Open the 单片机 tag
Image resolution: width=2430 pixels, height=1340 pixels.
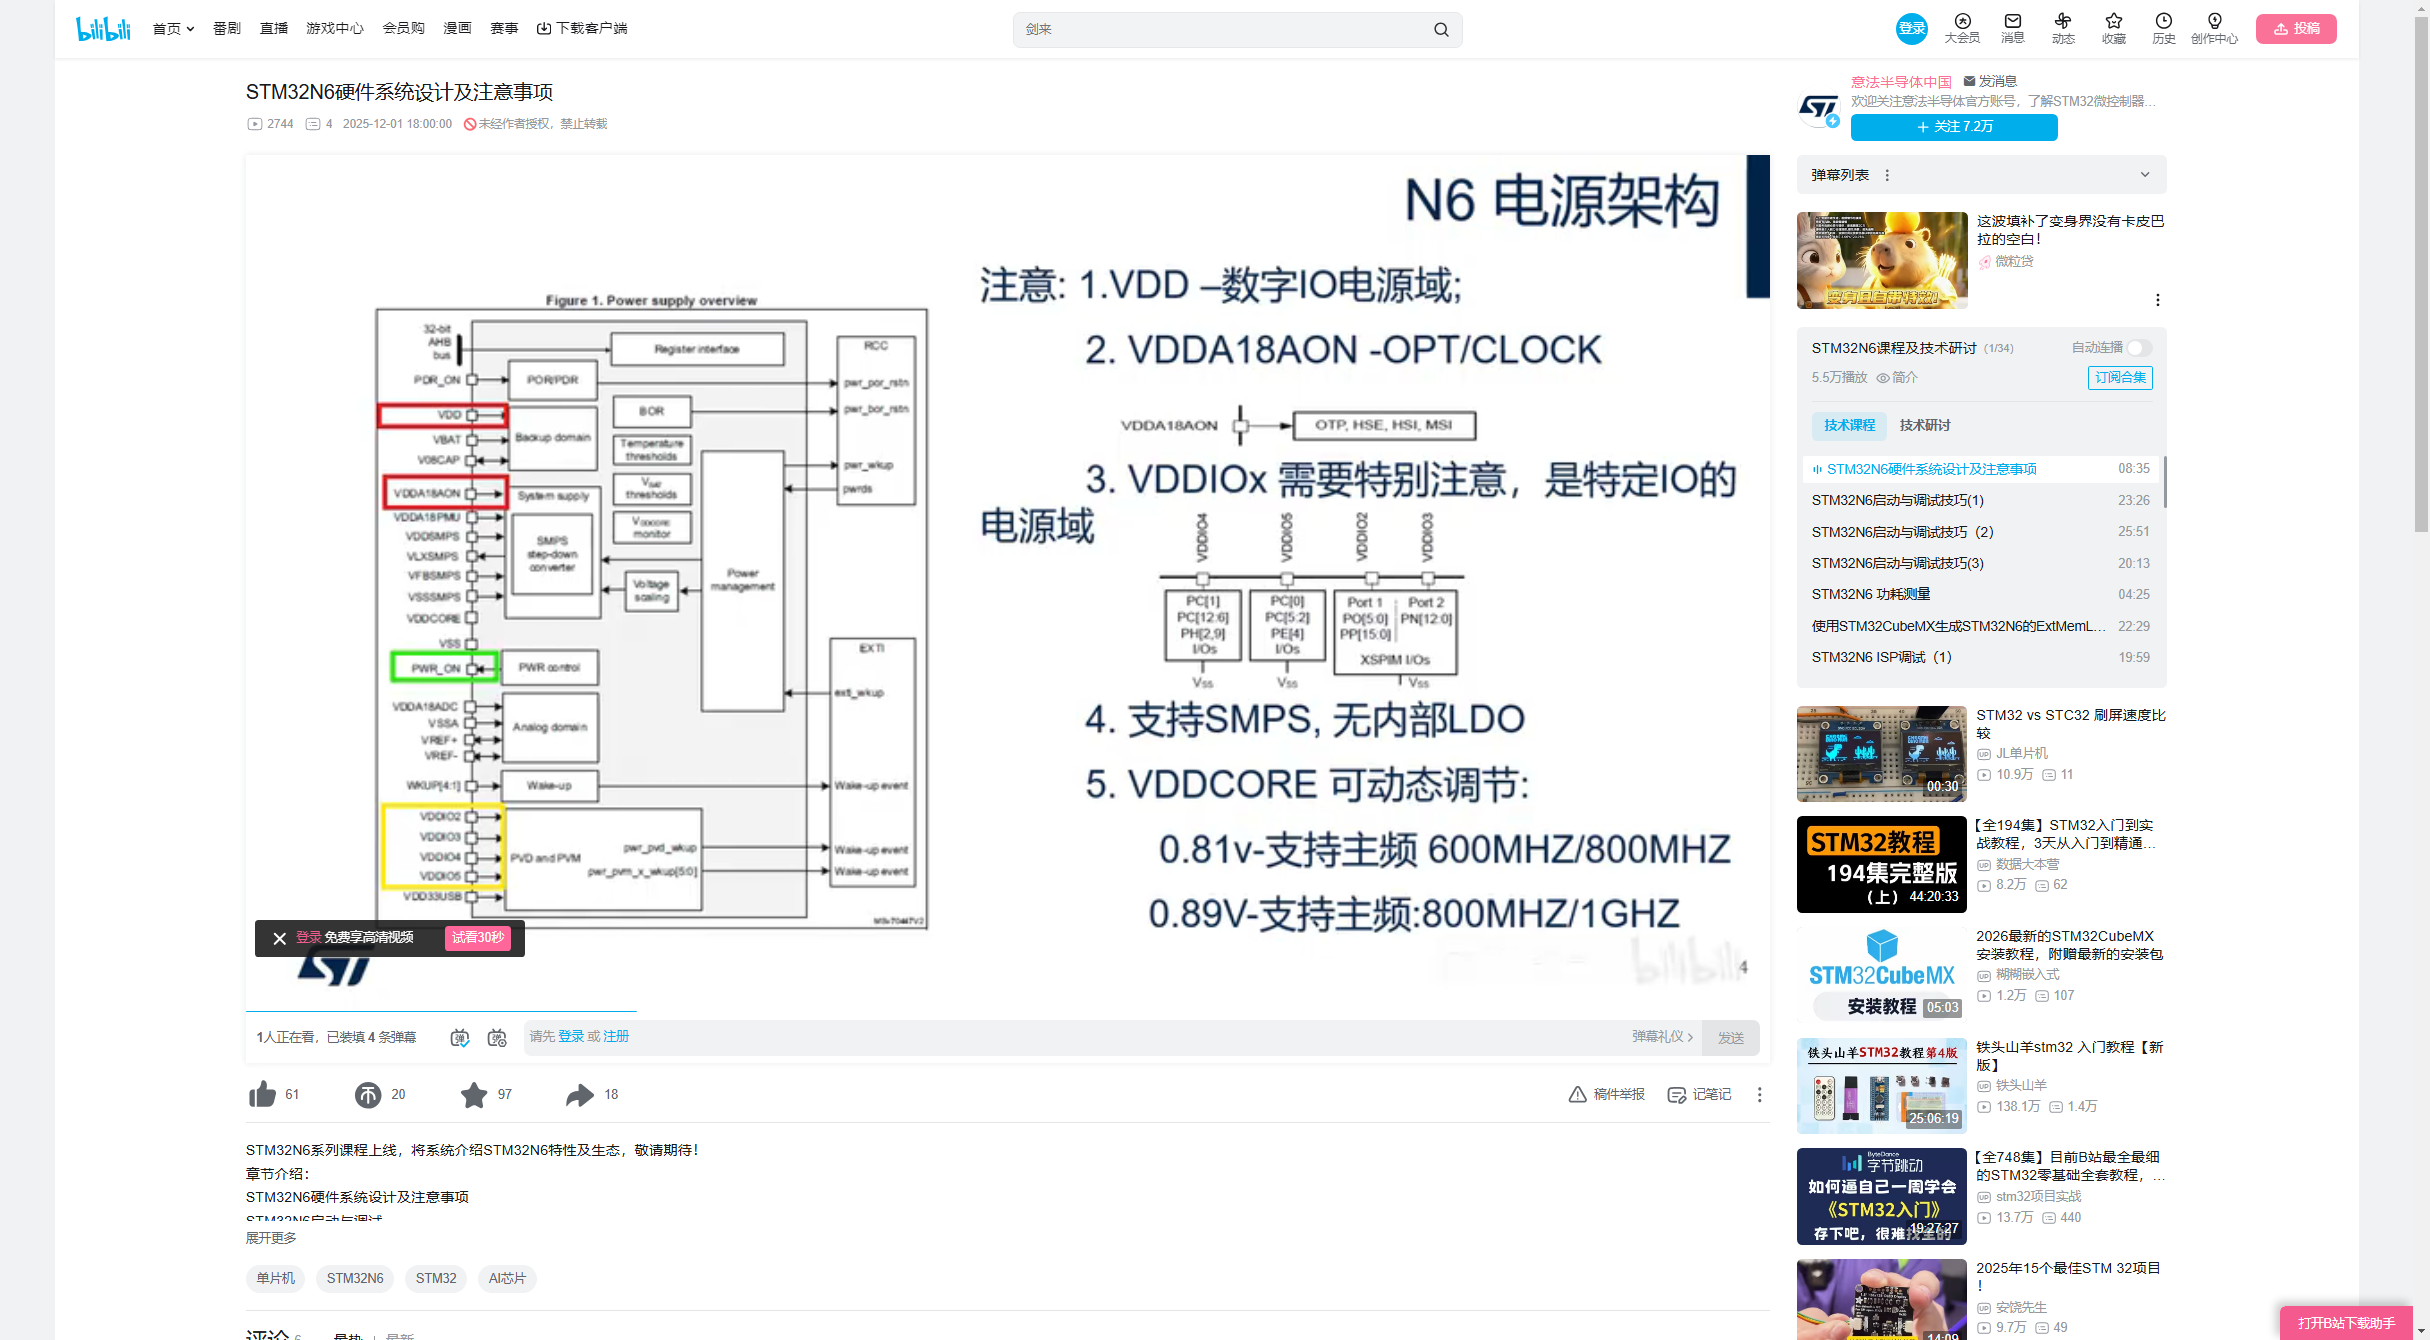tap(275, 1279)
